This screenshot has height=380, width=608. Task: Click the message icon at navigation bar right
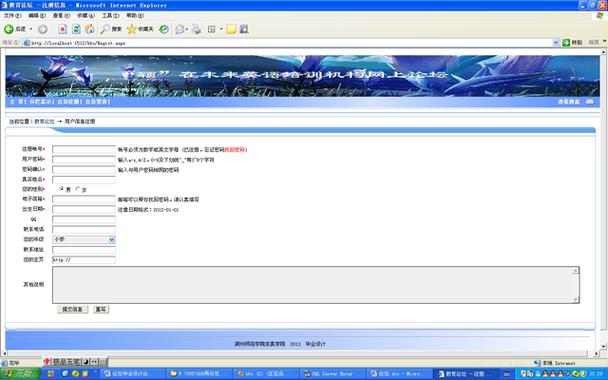click(590, 102)
